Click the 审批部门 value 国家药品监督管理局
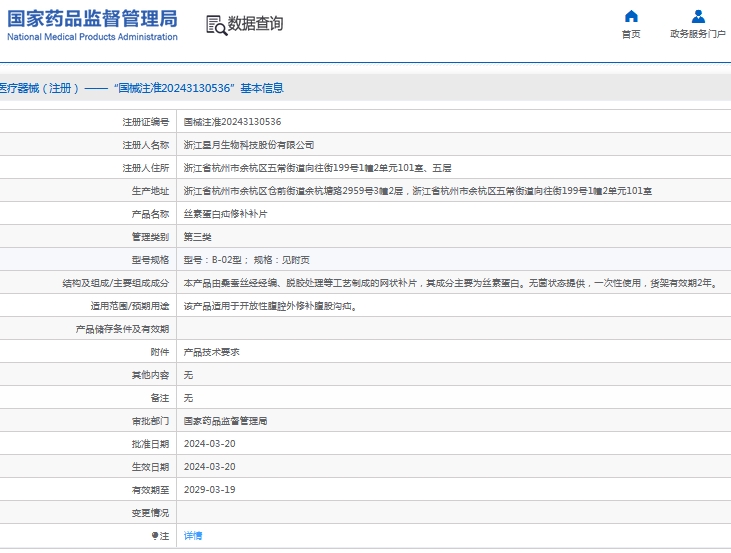Screen dimensions: 731x553 click(x=226, y=421)
